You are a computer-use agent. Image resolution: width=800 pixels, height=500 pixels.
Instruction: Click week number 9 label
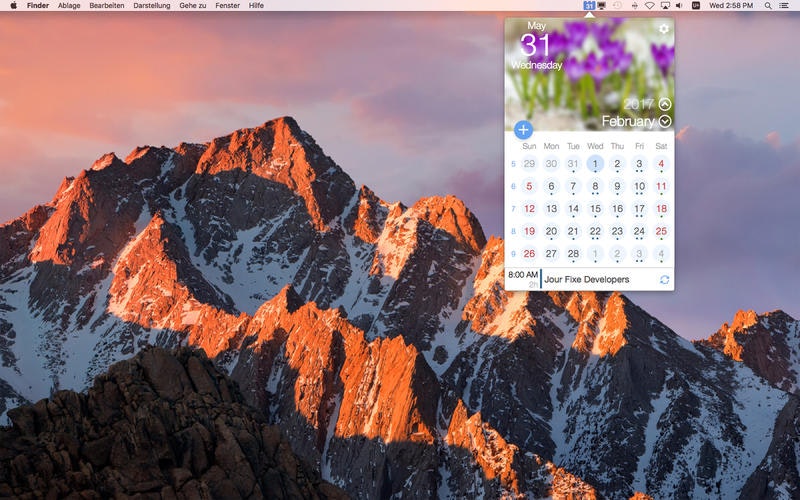[x=513, y=254]
